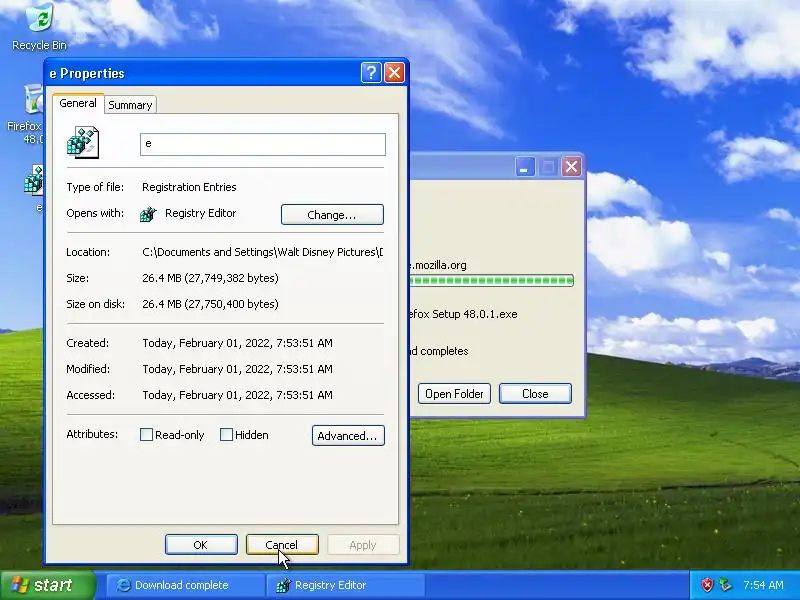This screenshot has width=800, height=600.
Task: Switch to Download complete taskbar item
Action: pyautogui.click(x=185, y=585)
